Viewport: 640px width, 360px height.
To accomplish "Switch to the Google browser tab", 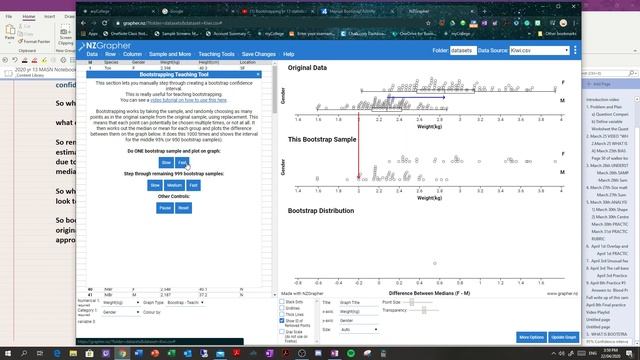I will pyautogui.click(x=197, y=11).
